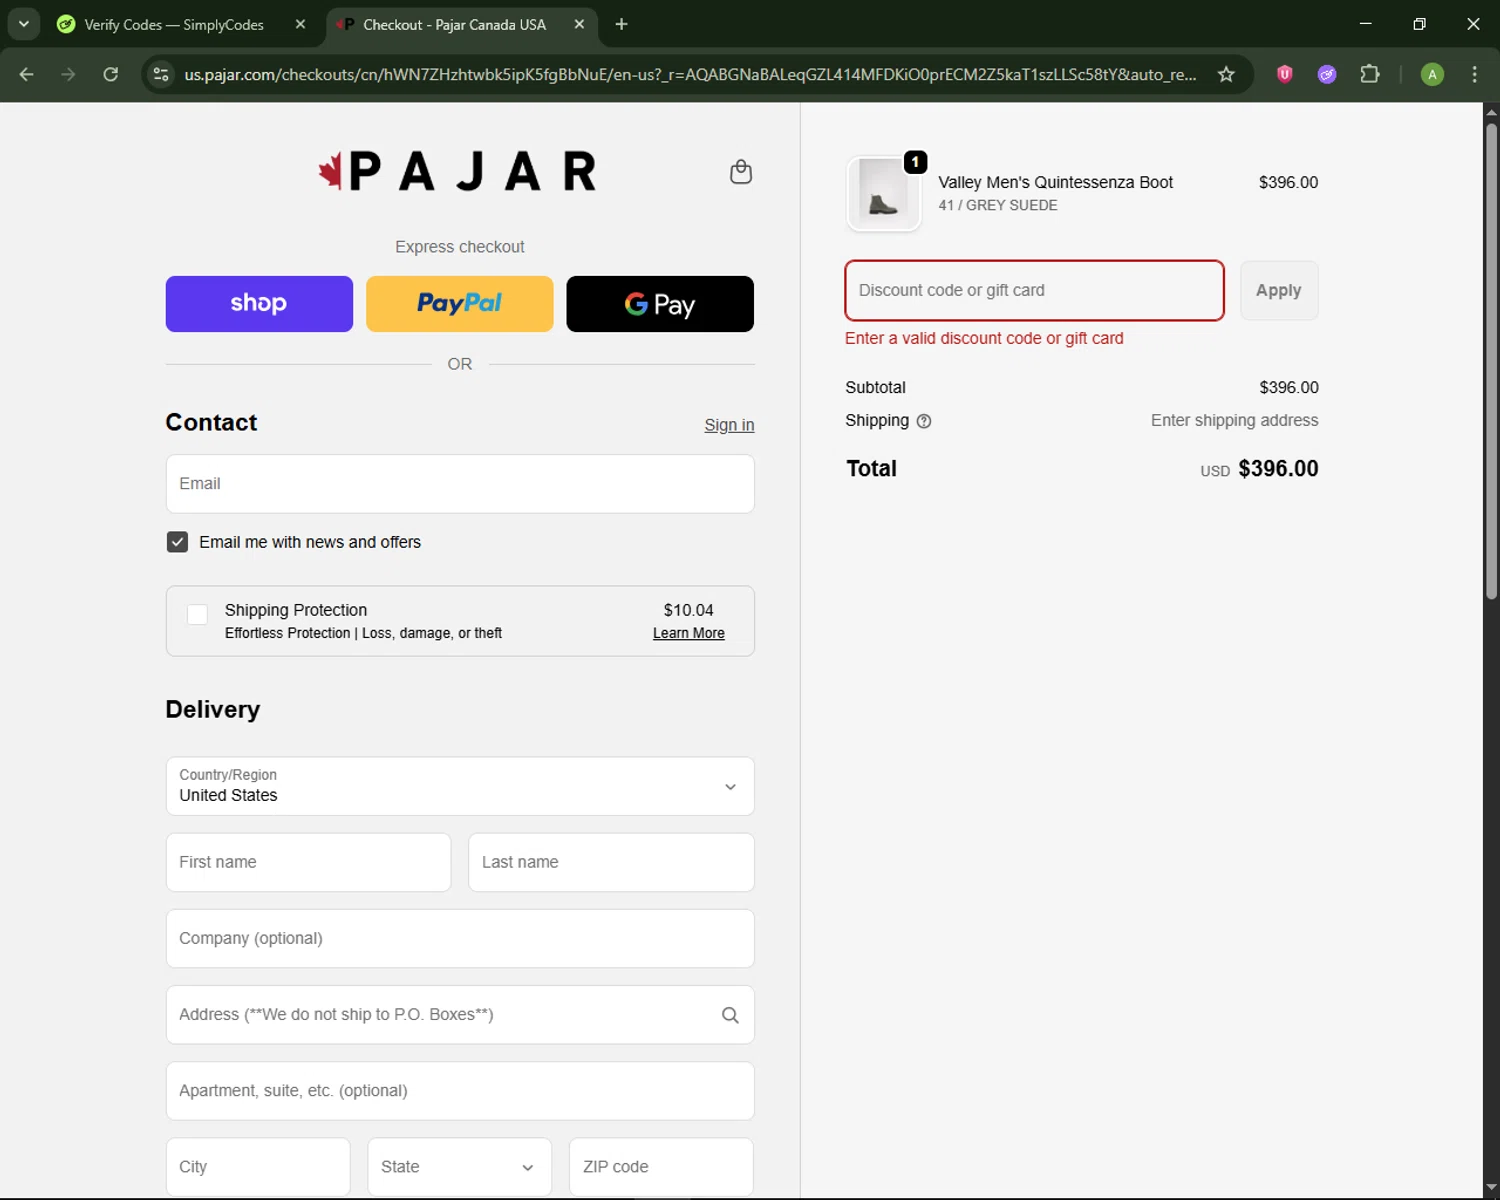Image resolution: width=1500 pixels, height=1200 pixels.
Task: Click the Total $396.00 amount
Action: tap(1278, 469)
